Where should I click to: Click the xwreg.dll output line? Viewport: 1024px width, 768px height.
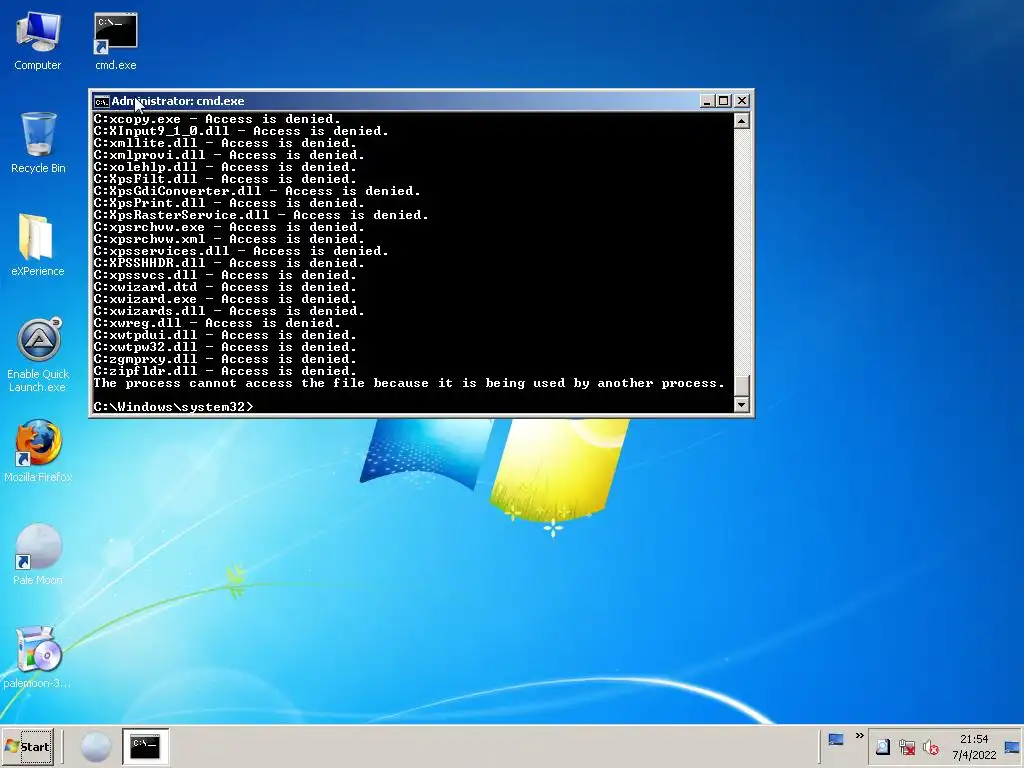coord(217,323)
